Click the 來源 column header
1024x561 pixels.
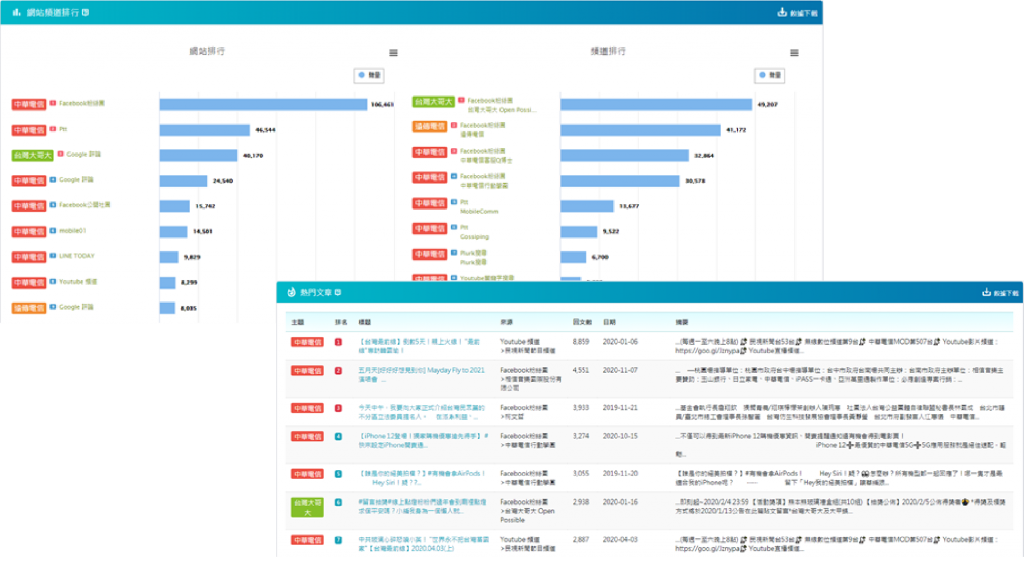coord(507,323)
